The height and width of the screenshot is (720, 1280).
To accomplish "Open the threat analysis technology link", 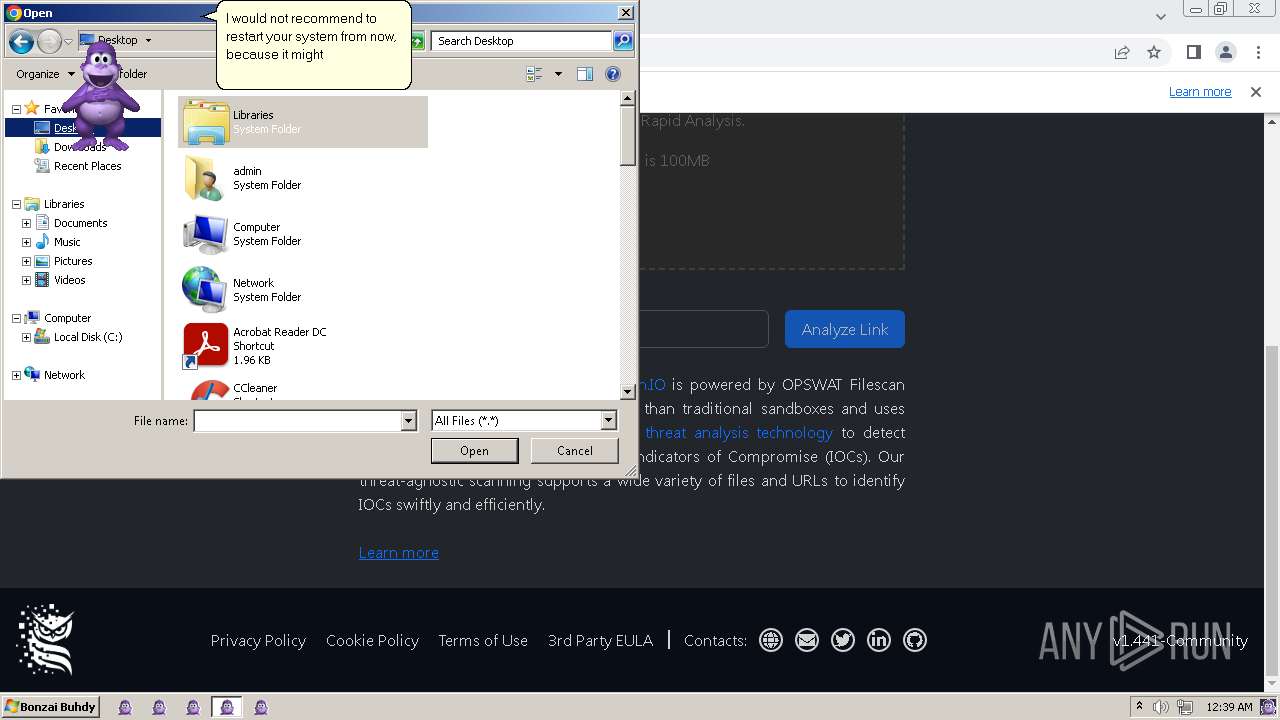I will (x=739, y=432).
